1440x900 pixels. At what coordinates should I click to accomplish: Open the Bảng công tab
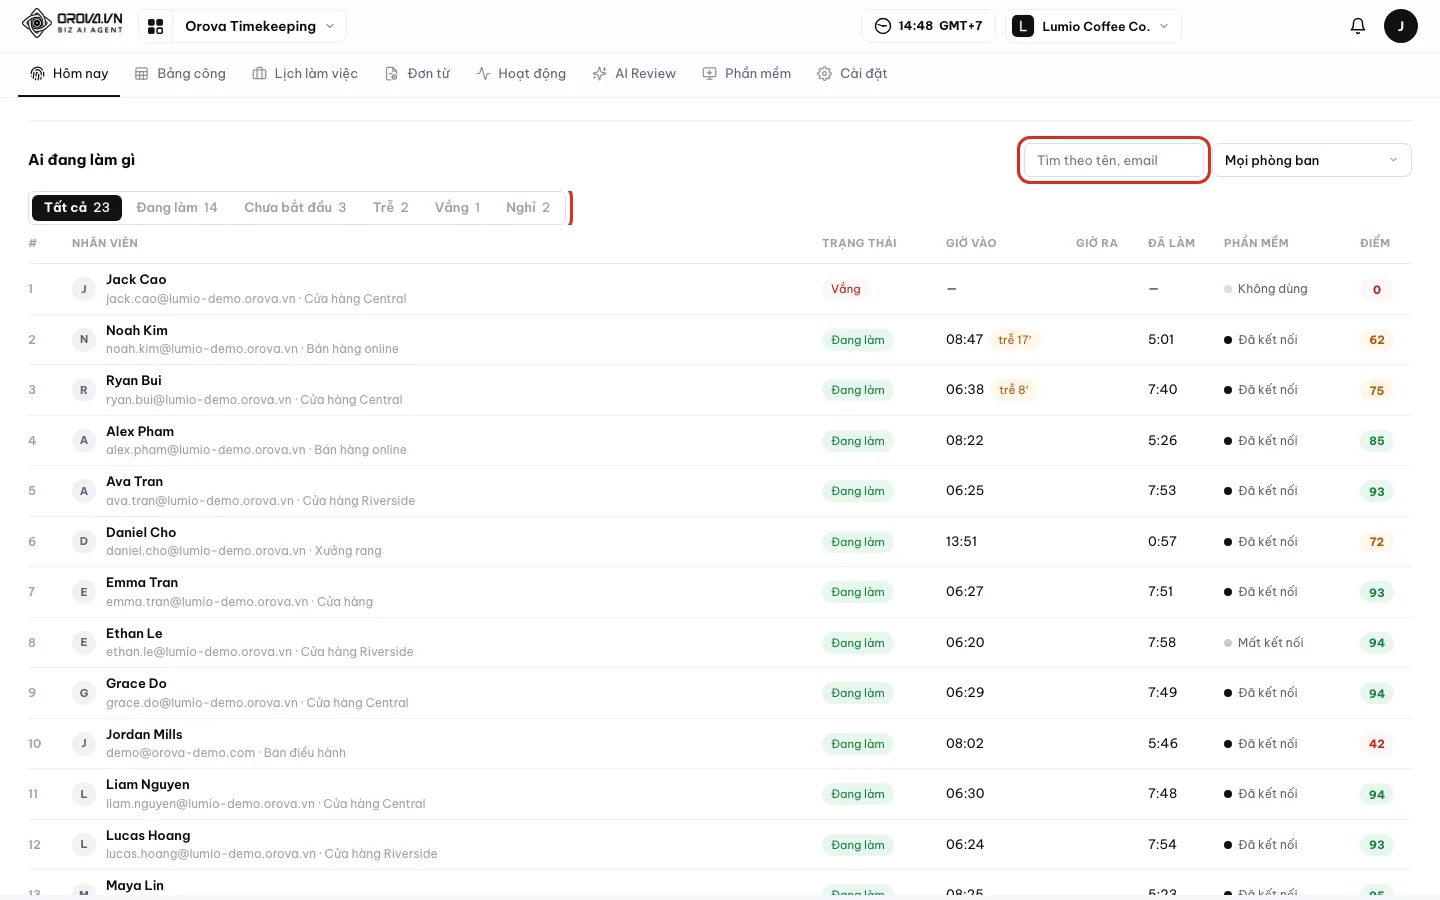(180, 74)
